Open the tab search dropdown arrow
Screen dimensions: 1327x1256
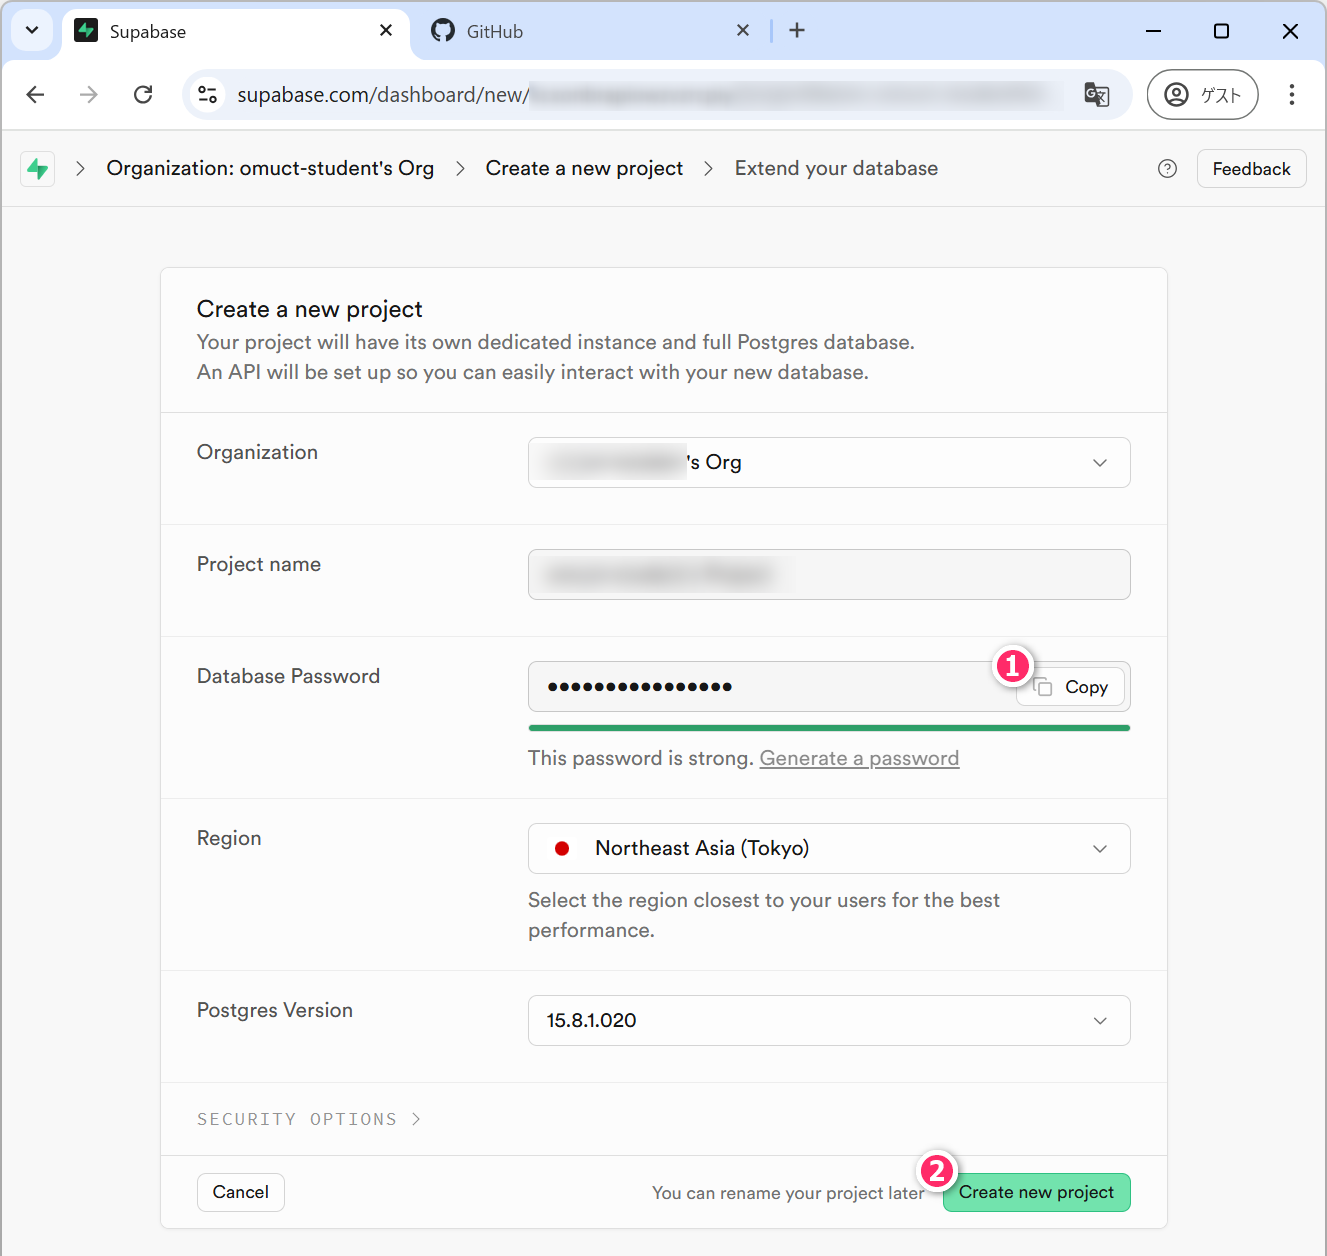(32, 31)
